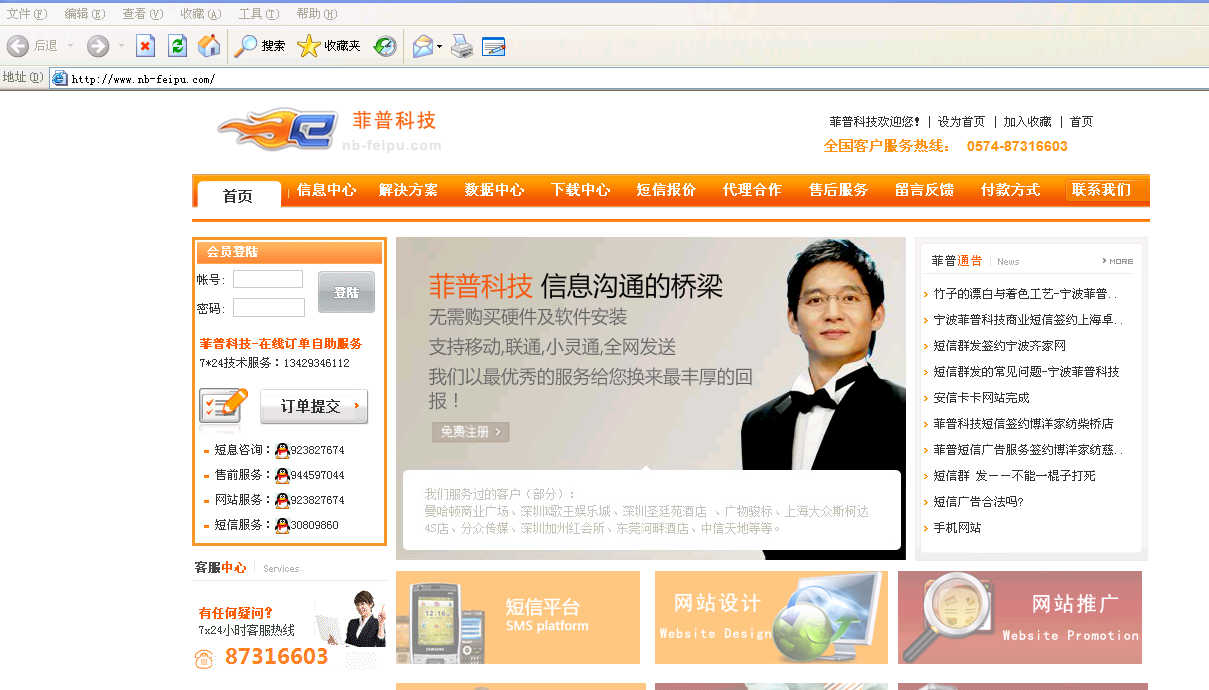Image resolution: width=1209 pixels, height=690 pixels.
Task: Click the QQ penguin icon beside 售前服务
Action: tap(282, 475)
